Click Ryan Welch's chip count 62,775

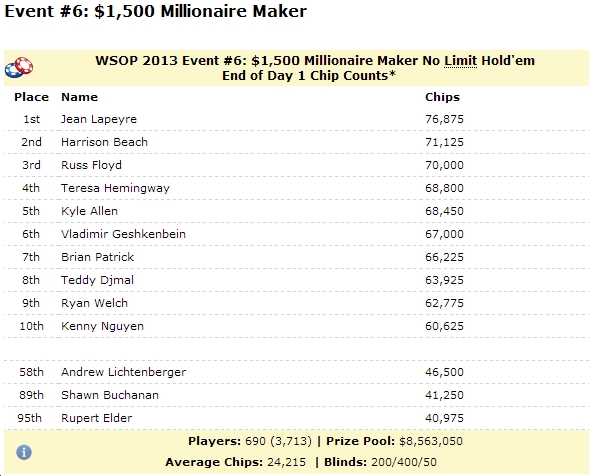tap(444, 303)
